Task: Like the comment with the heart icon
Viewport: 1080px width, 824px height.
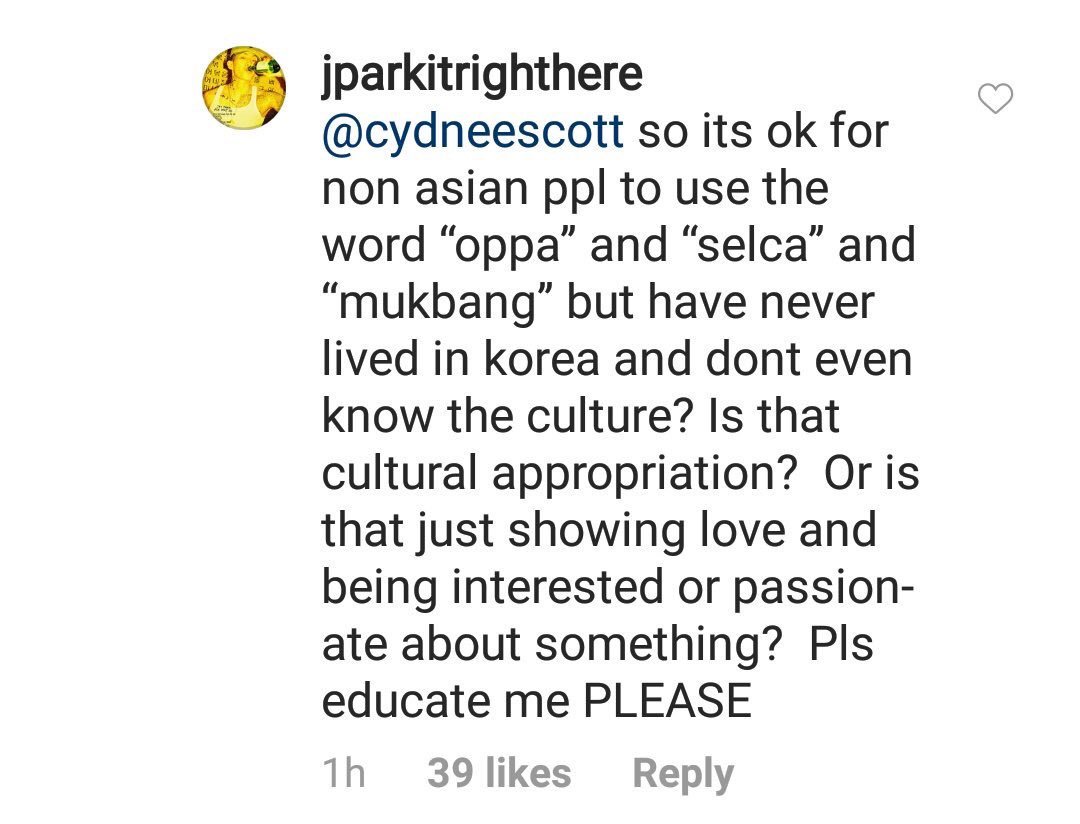Action: [x=994, y=99]
